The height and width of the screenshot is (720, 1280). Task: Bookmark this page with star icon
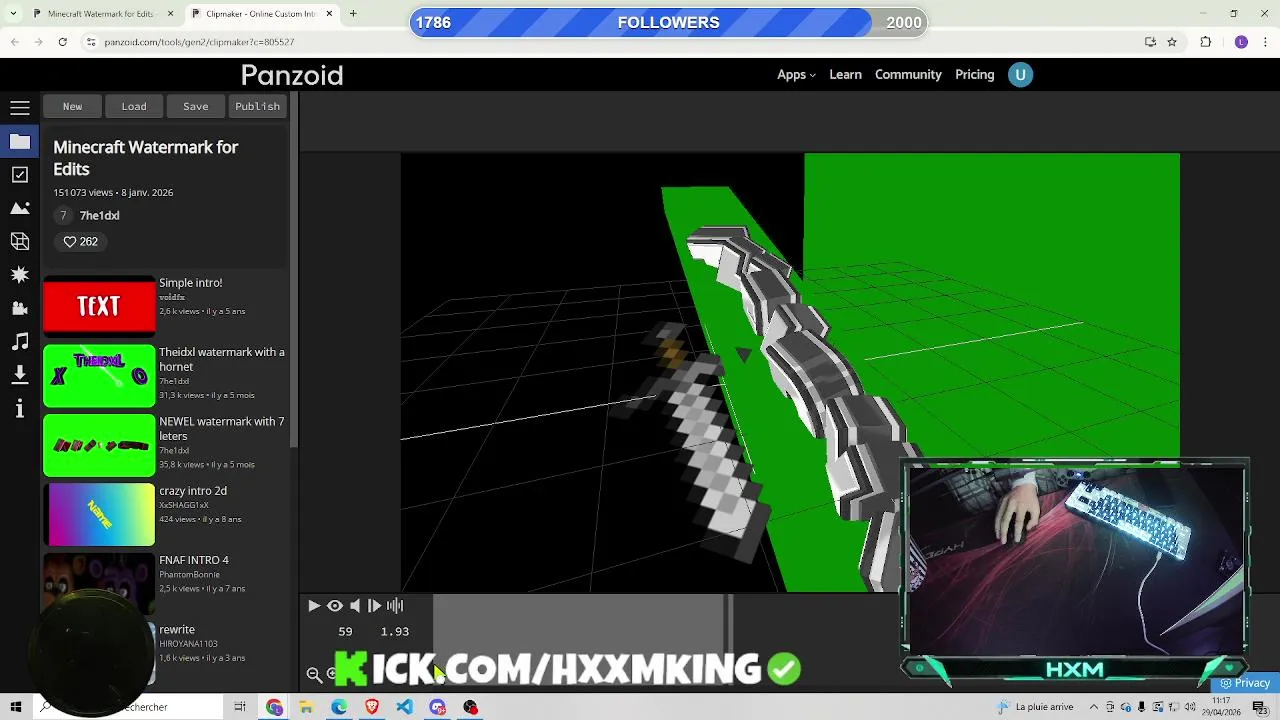pyautogui.click(x=1172, y=42)
